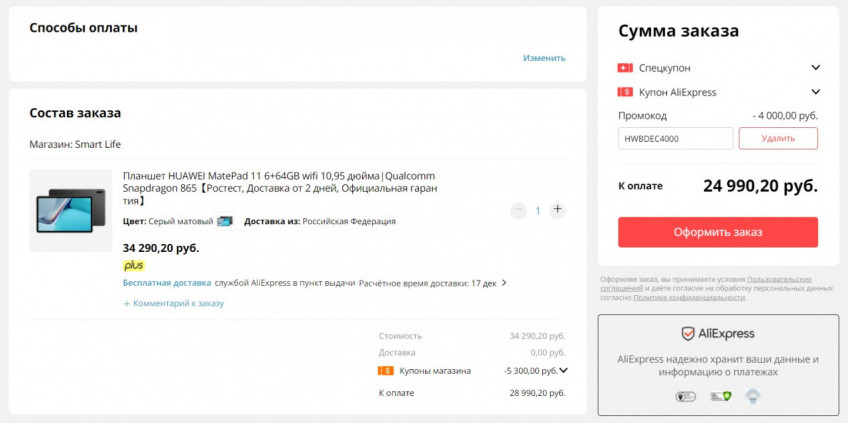Click the grey matte color variant icon
The width and height of the screenshot is (848, 423).
coord(225,221)
